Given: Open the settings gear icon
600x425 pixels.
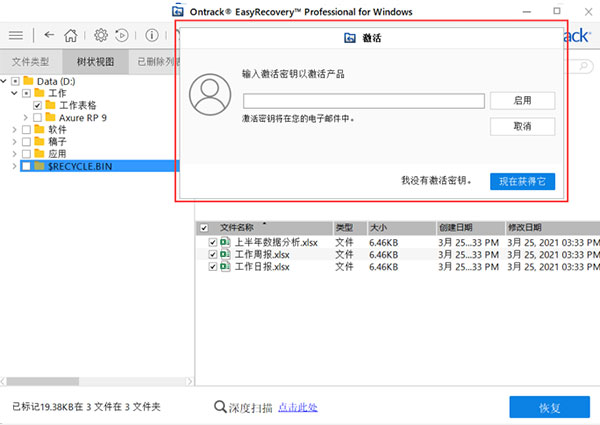Looking at the screenshot, I should (x=101, y=35).
